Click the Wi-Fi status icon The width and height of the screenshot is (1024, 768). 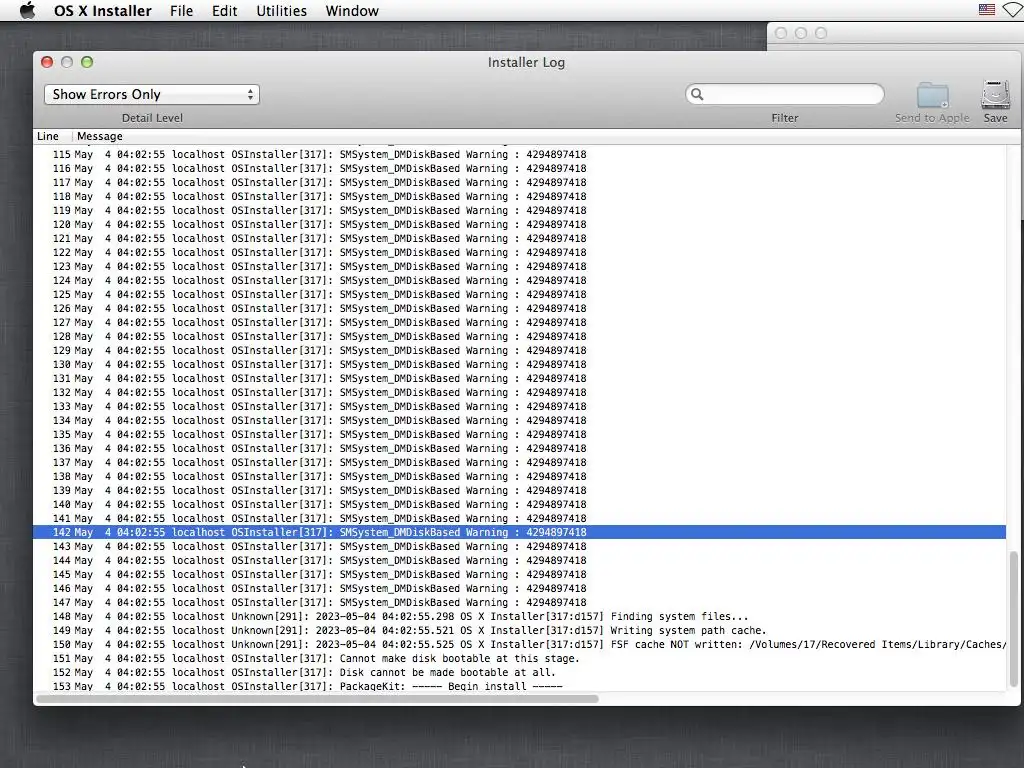coord(1014,10)
